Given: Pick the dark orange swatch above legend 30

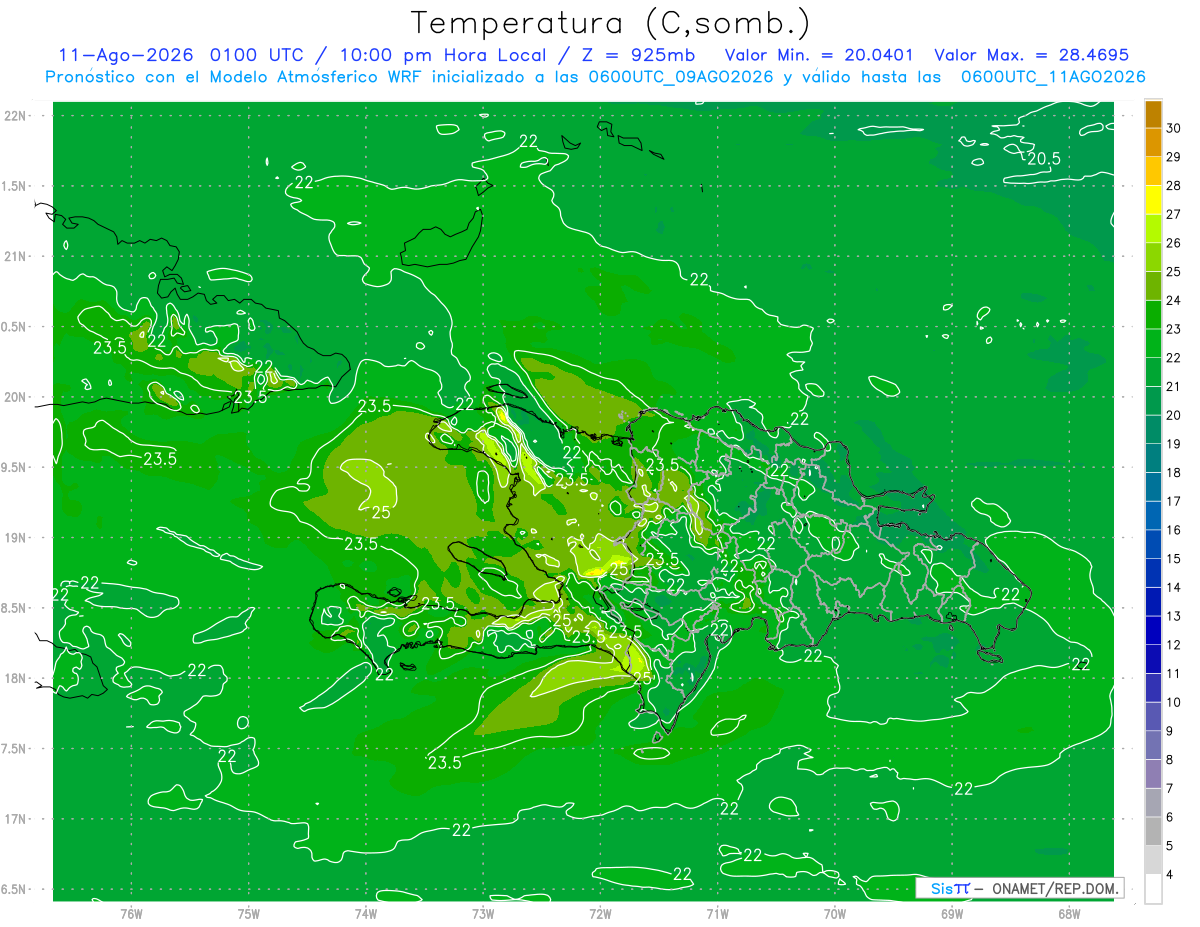Looking at the screenshot, I should (1153, 114).
